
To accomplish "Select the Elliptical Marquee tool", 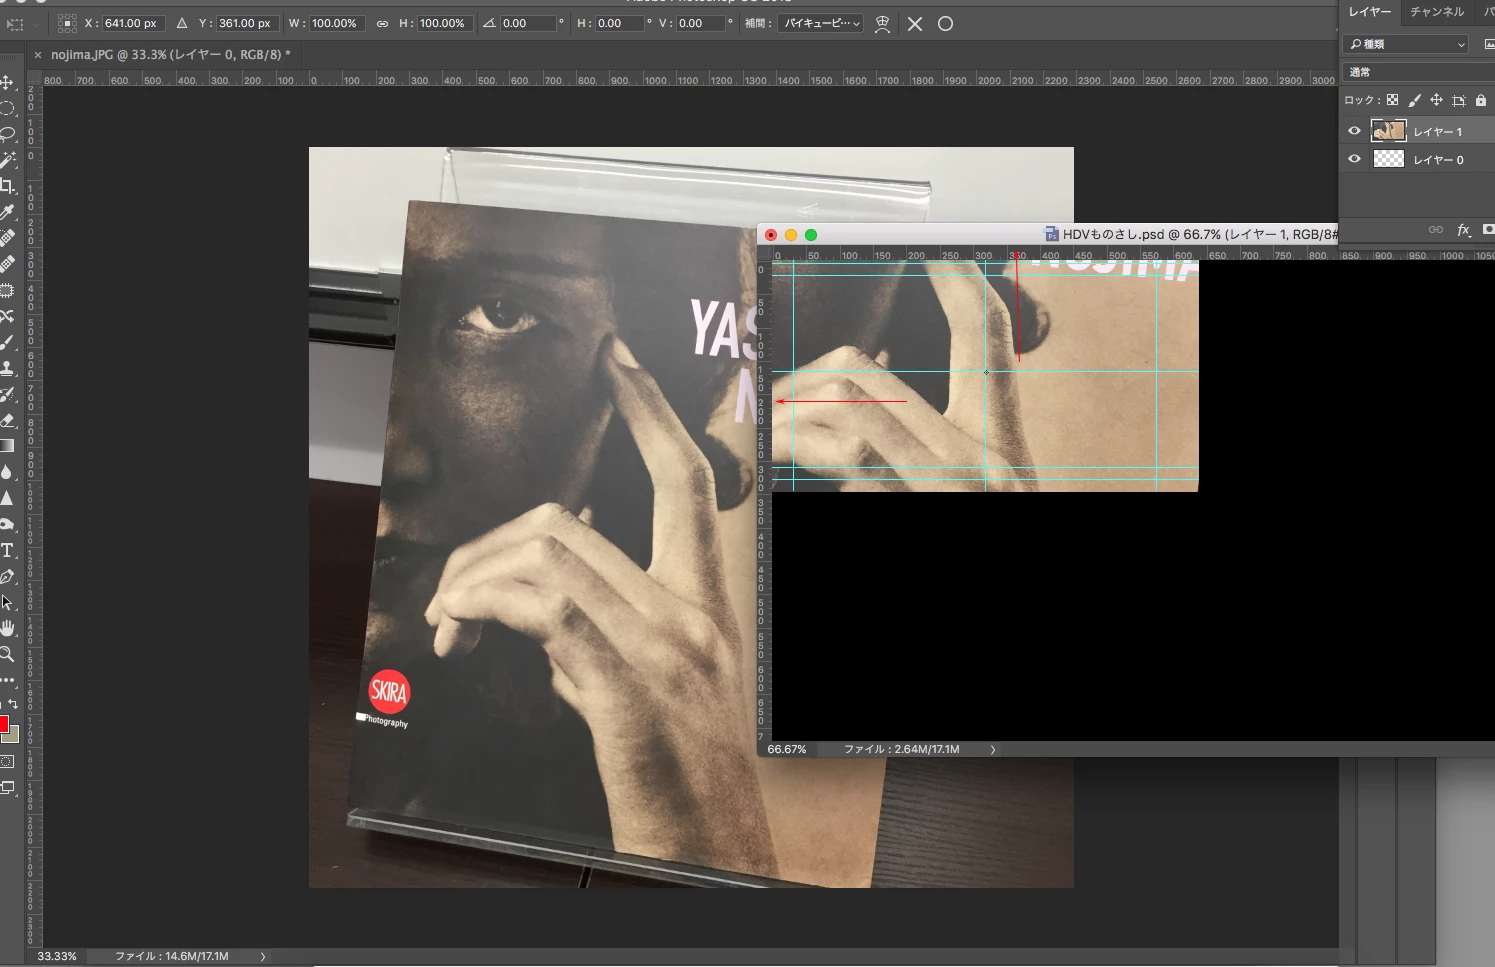I will [x=7, y=108].
